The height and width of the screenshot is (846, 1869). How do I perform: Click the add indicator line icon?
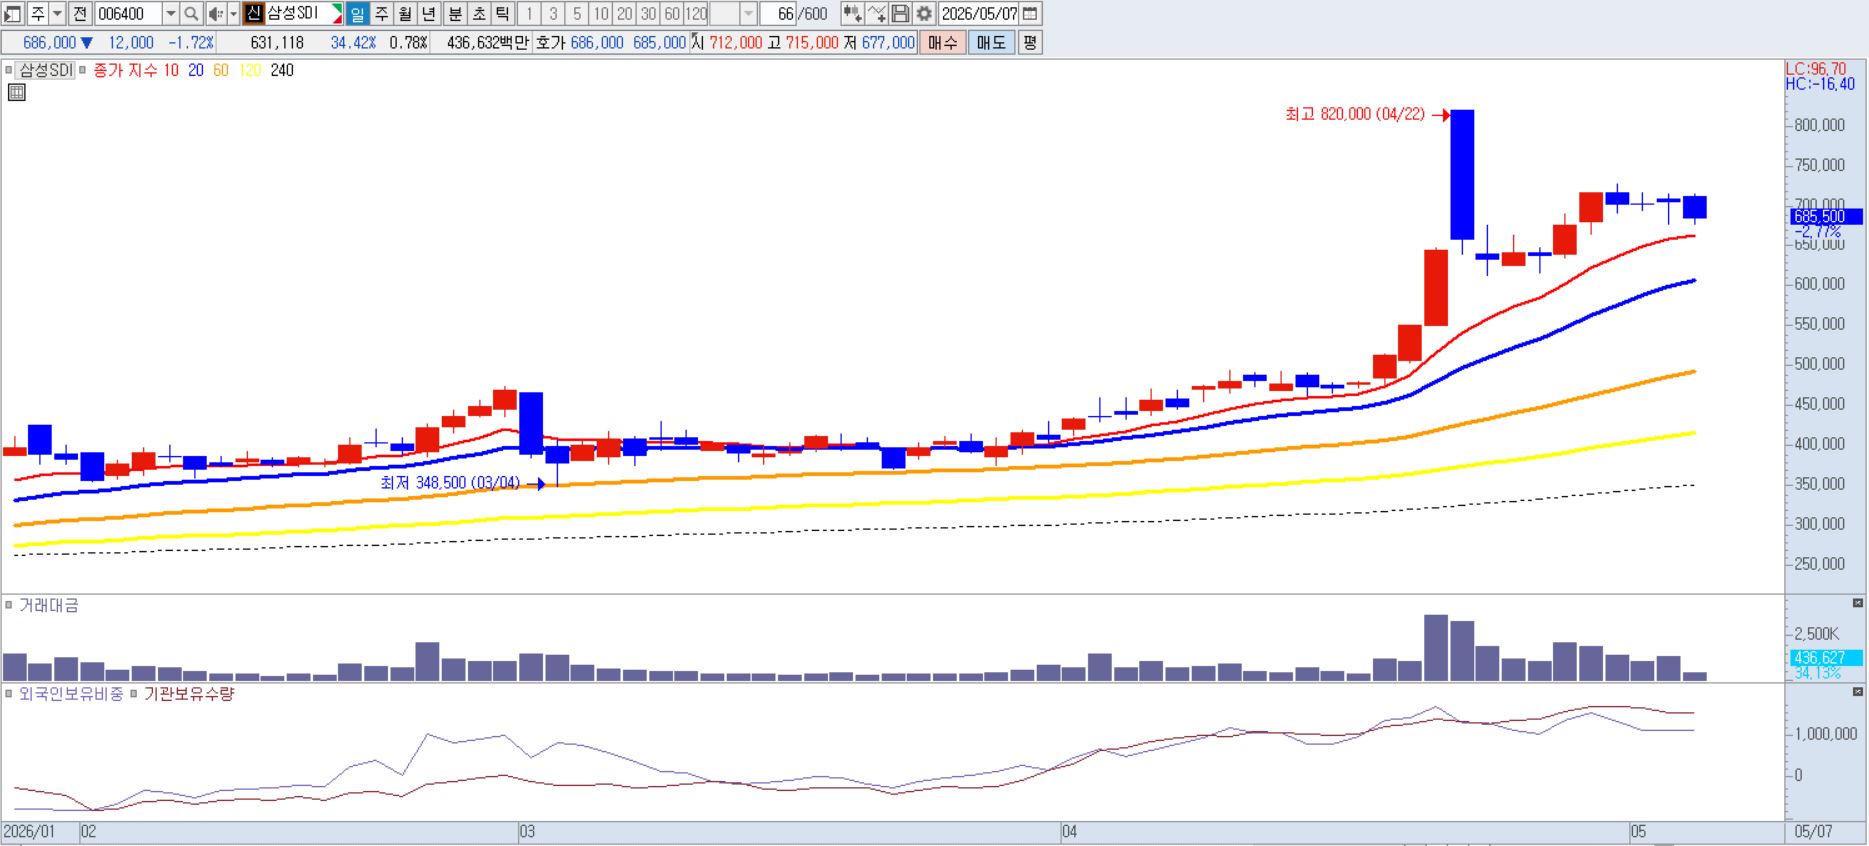[x=876, y=14]
